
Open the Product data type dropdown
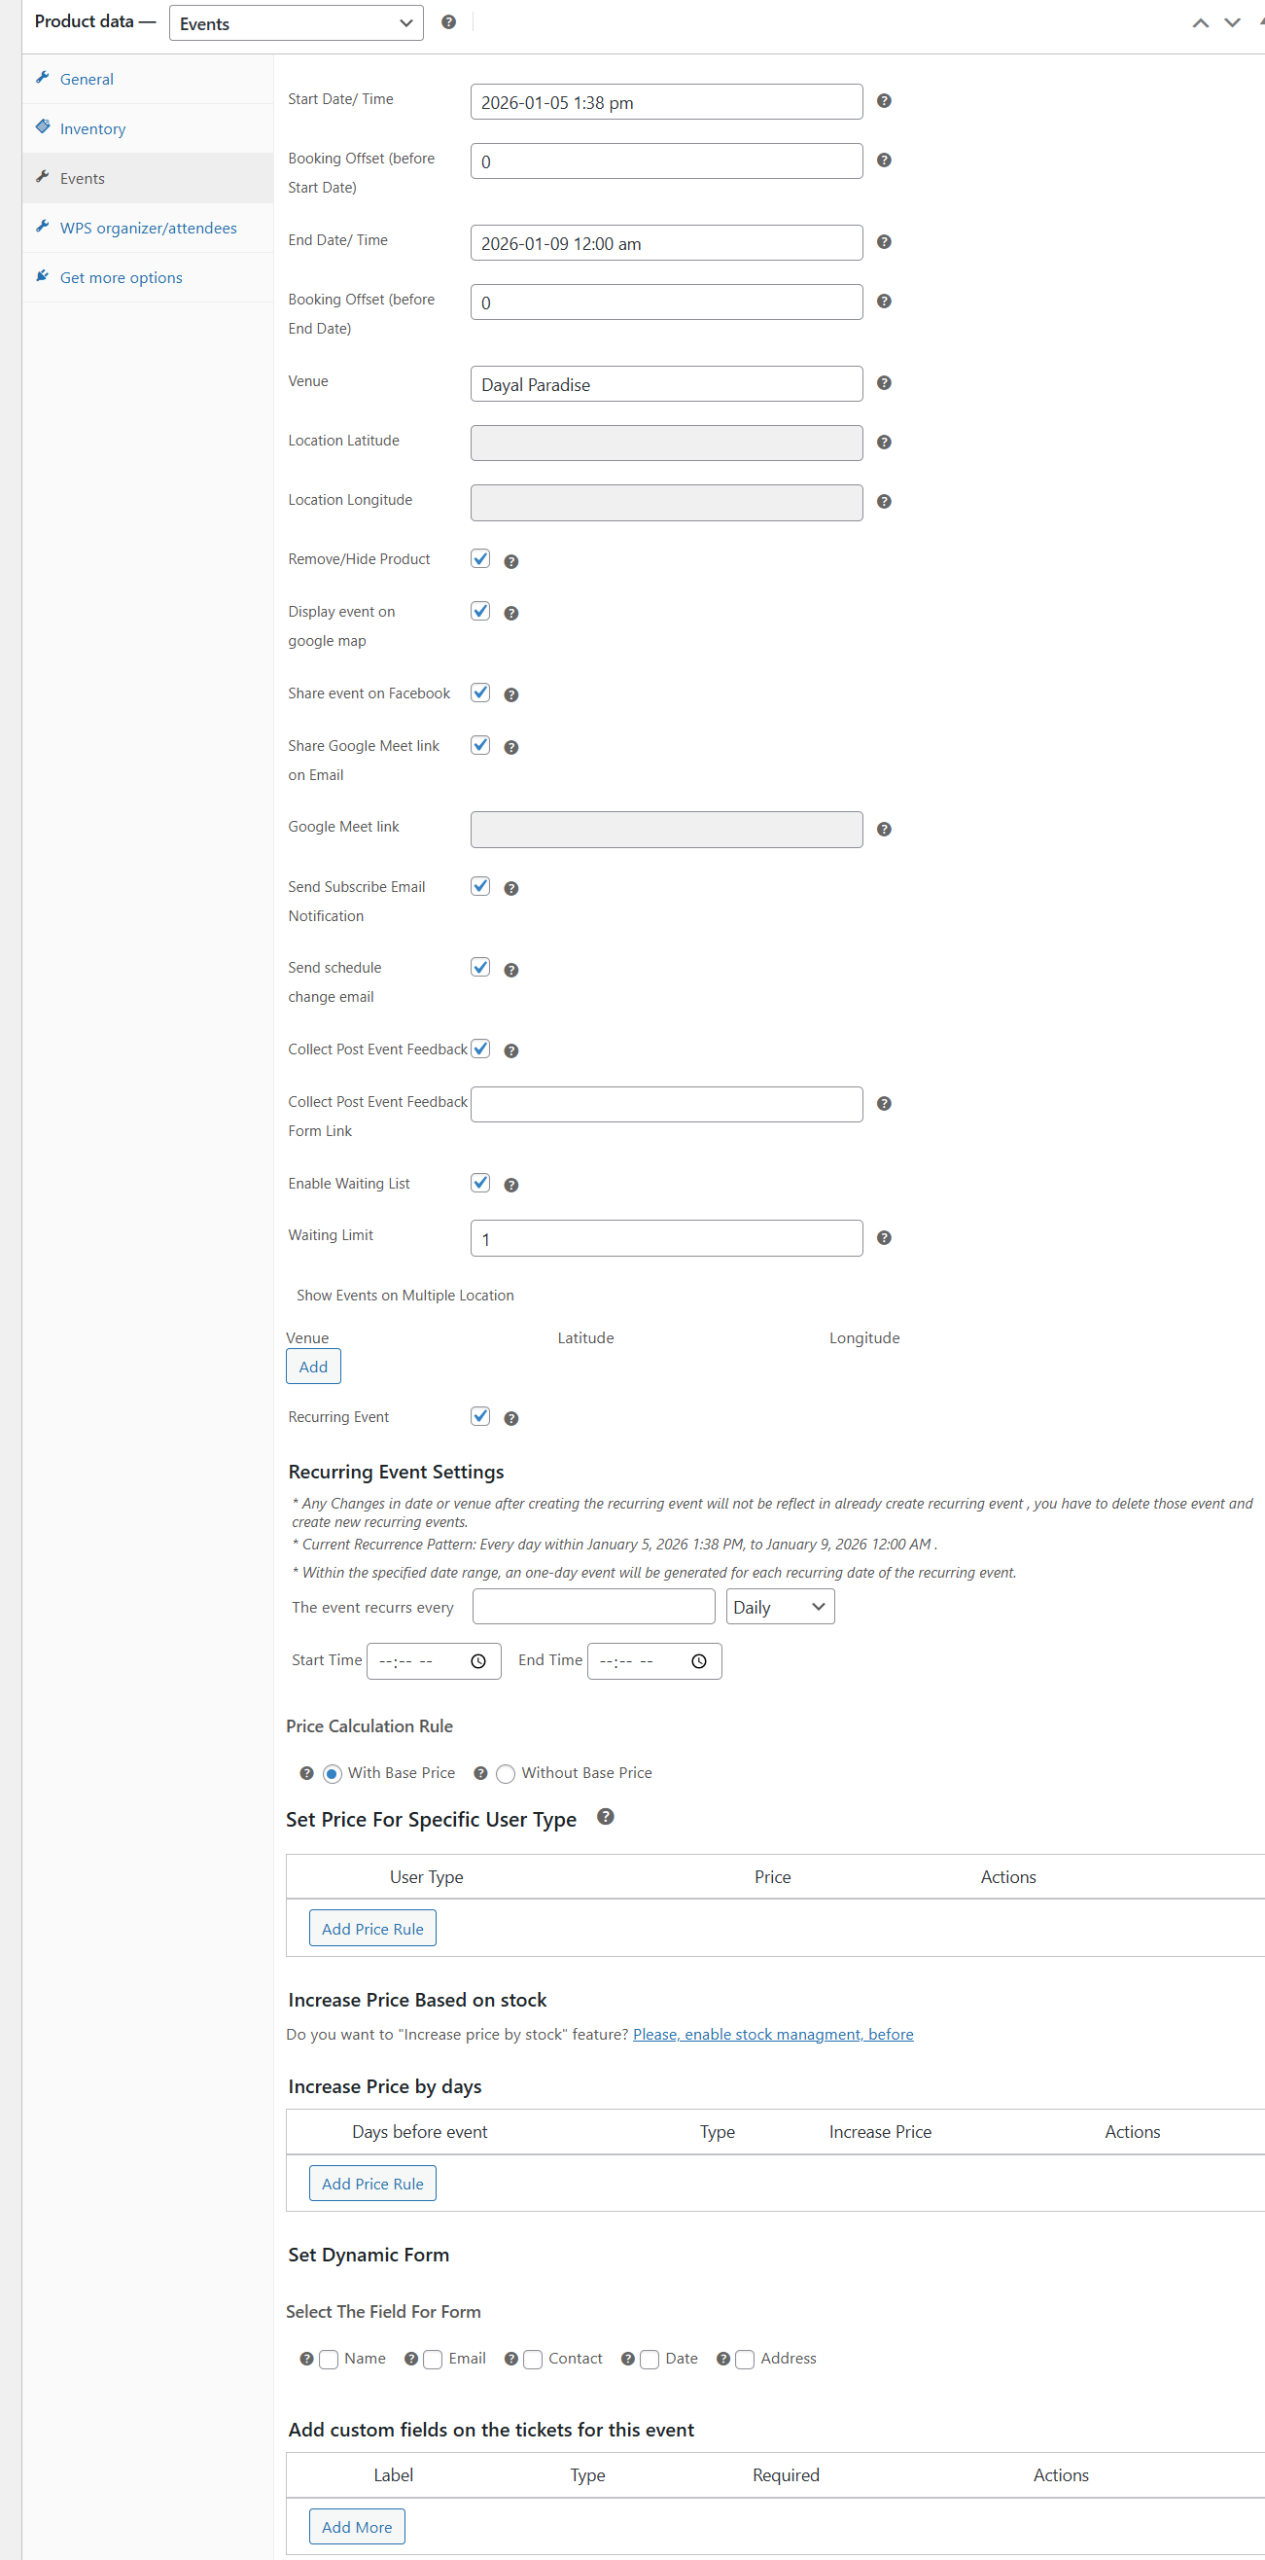[296, 23]
